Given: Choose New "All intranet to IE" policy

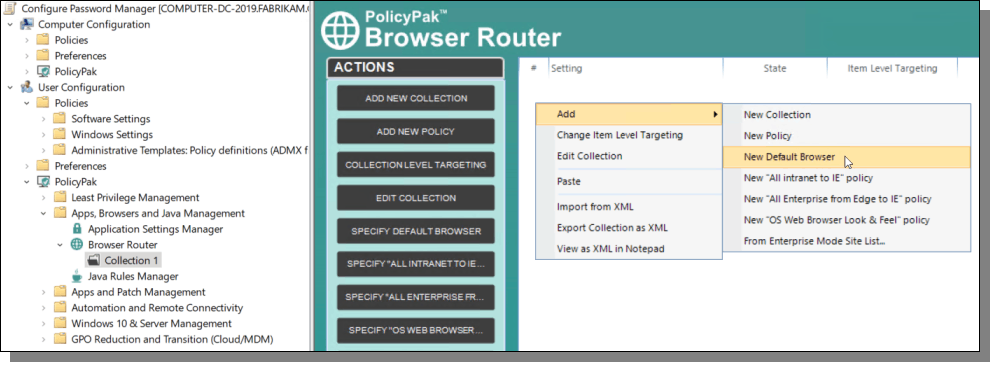Looking at the screenshot, I should pos(846,178).
